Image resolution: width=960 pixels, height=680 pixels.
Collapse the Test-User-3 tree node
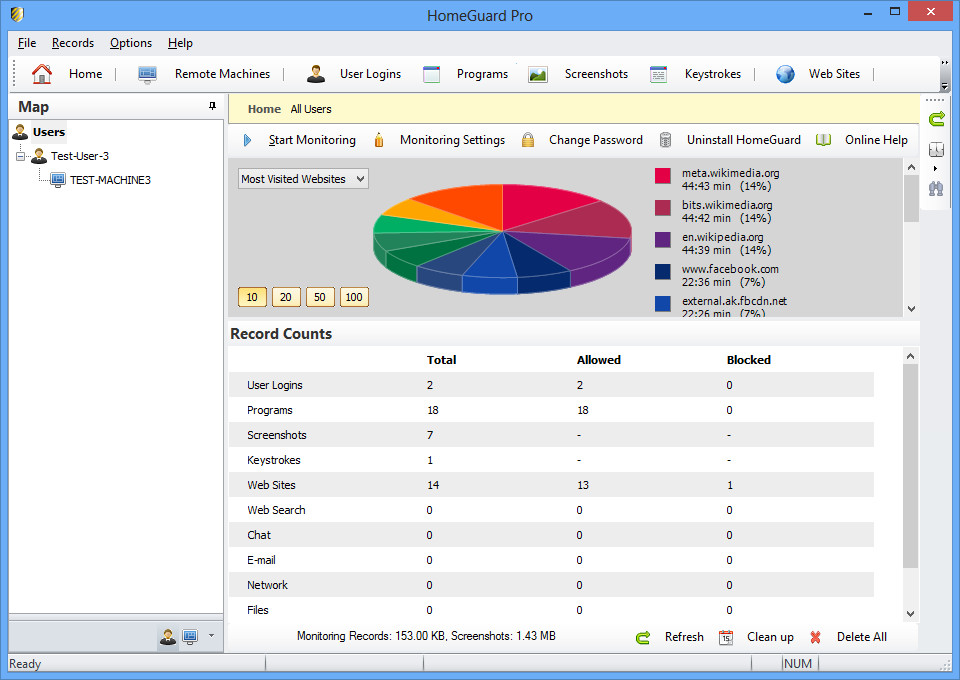20,156
